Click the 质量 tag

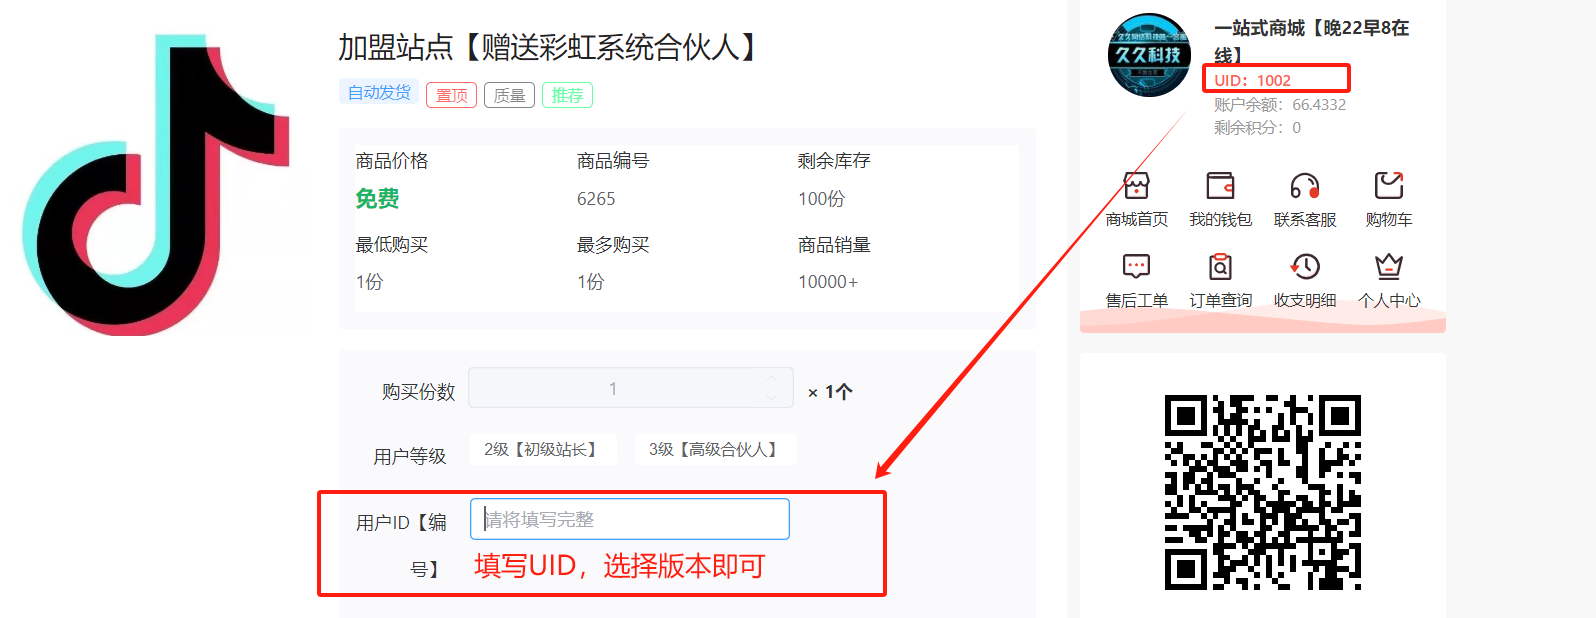(509, 95)
